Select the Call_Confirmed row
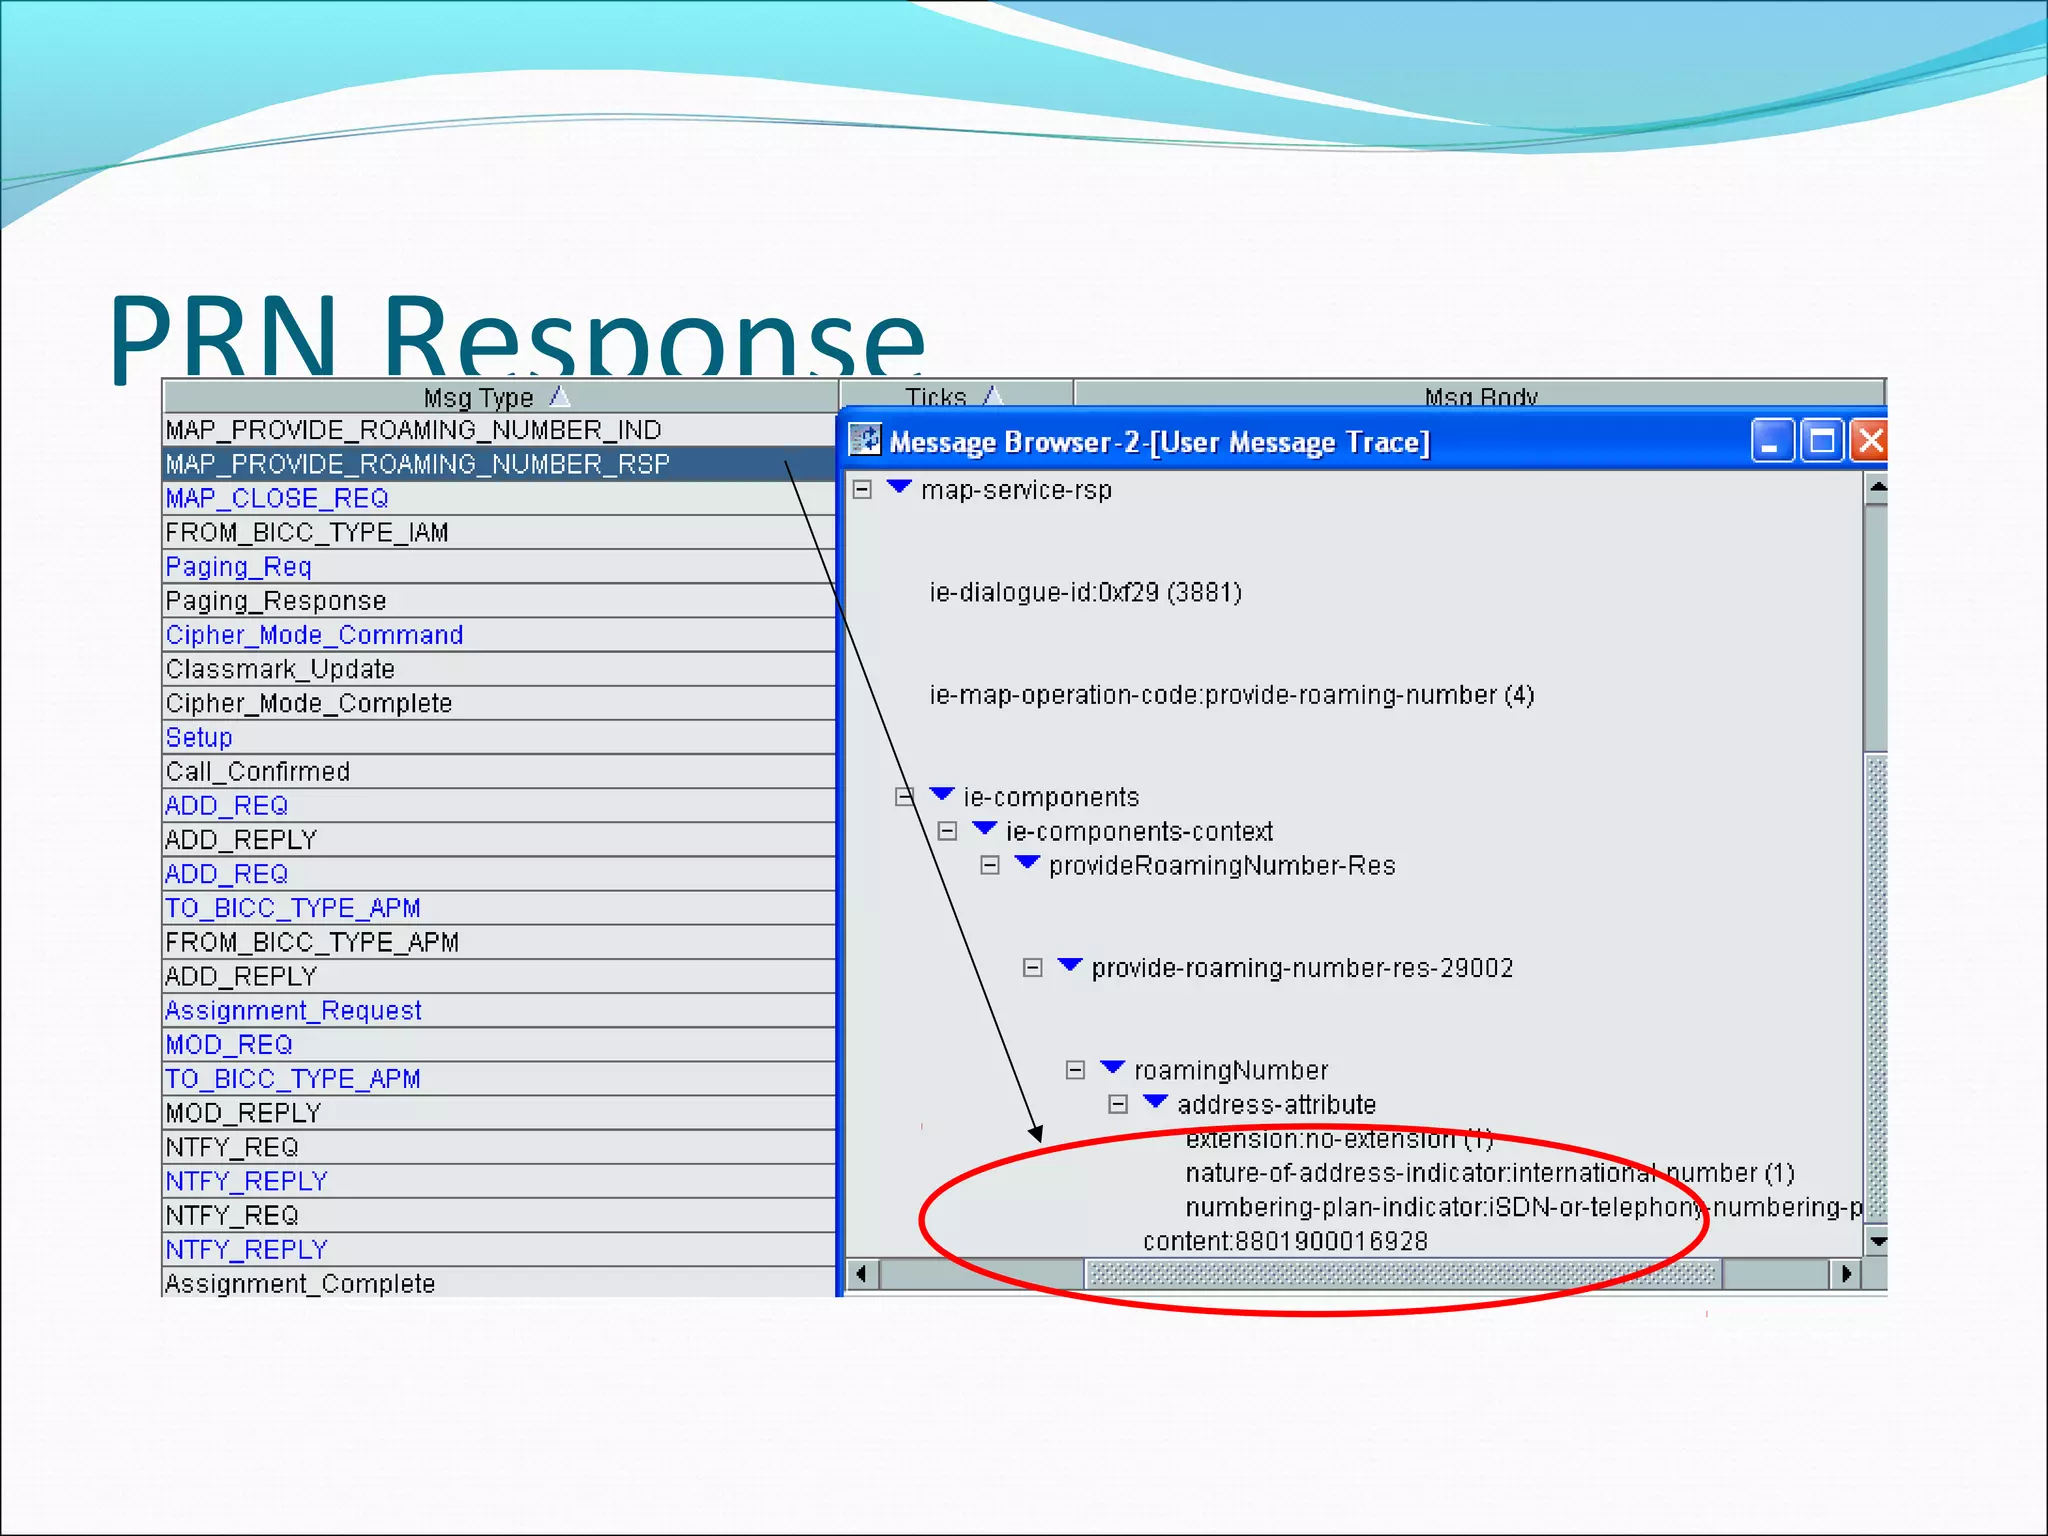 tap(499, 772)
